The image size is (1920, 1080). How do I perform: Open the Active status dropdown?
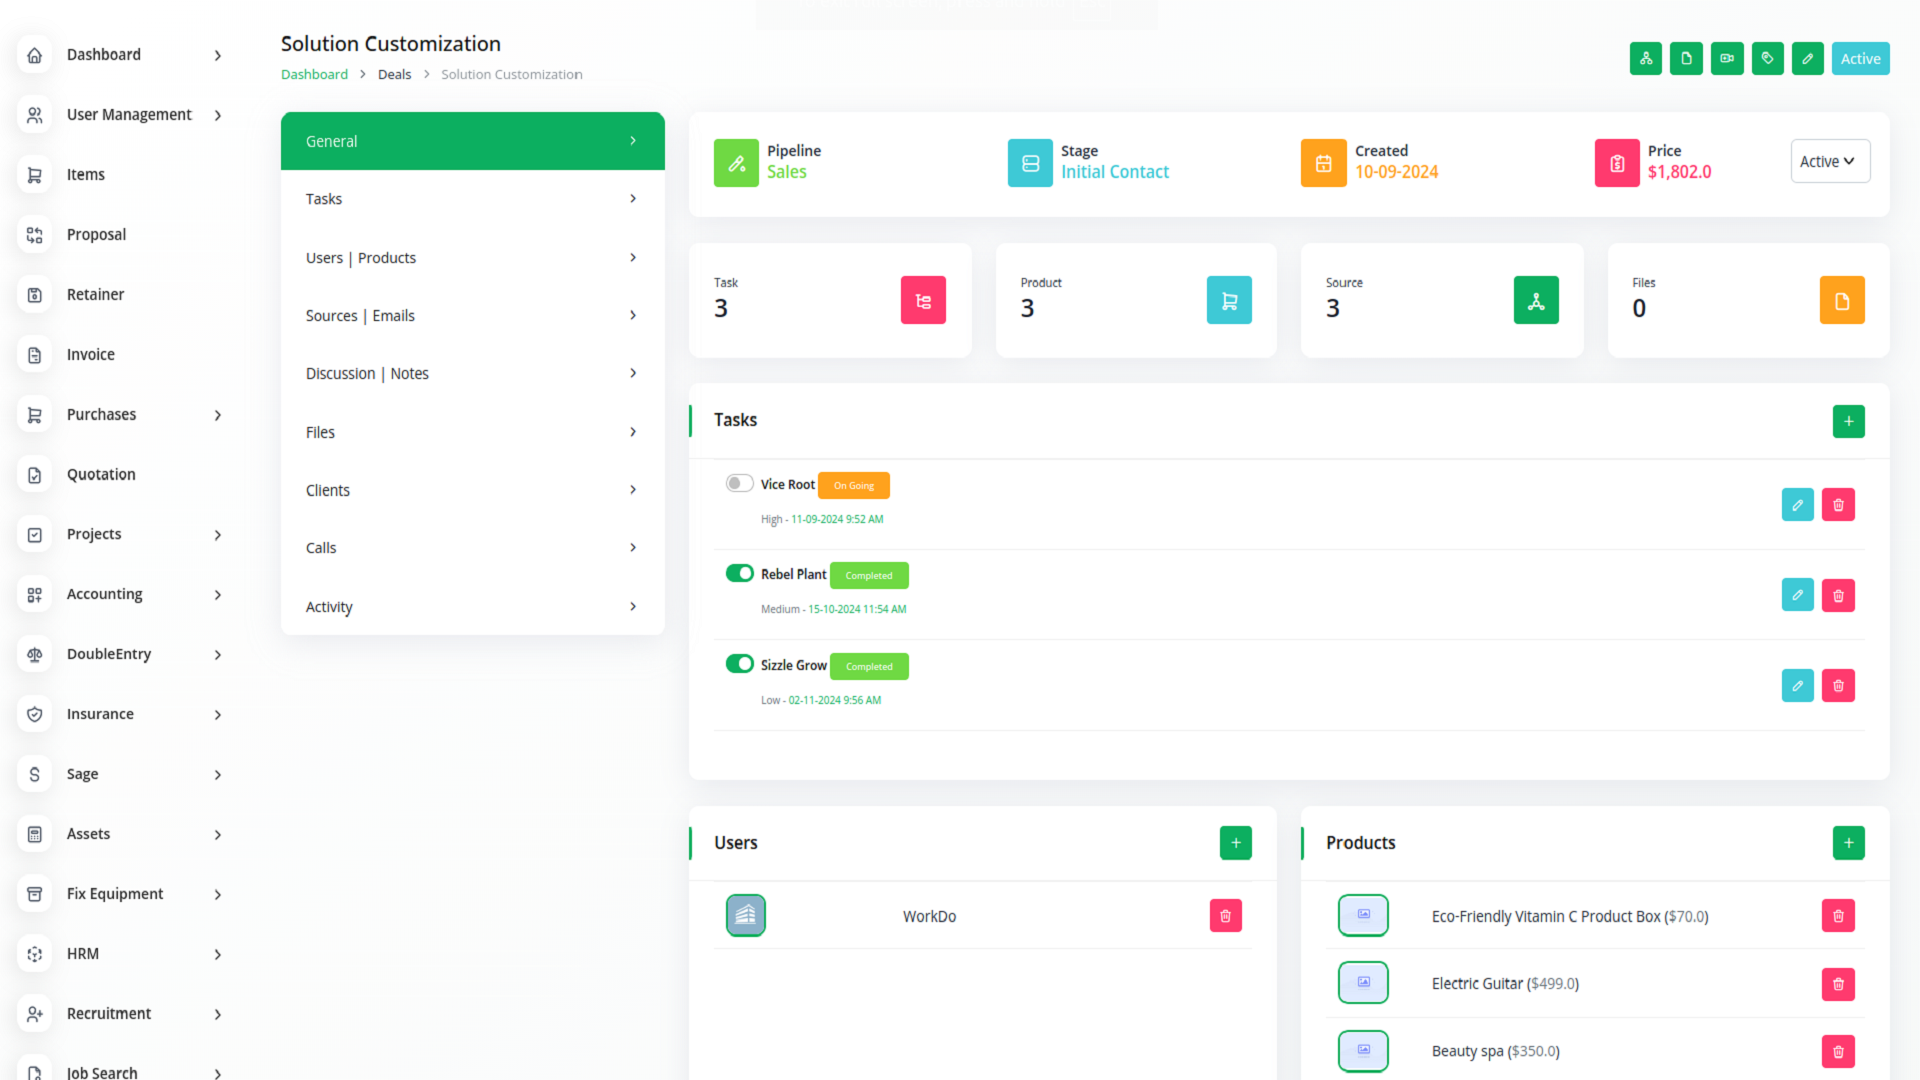(1829, 162)
